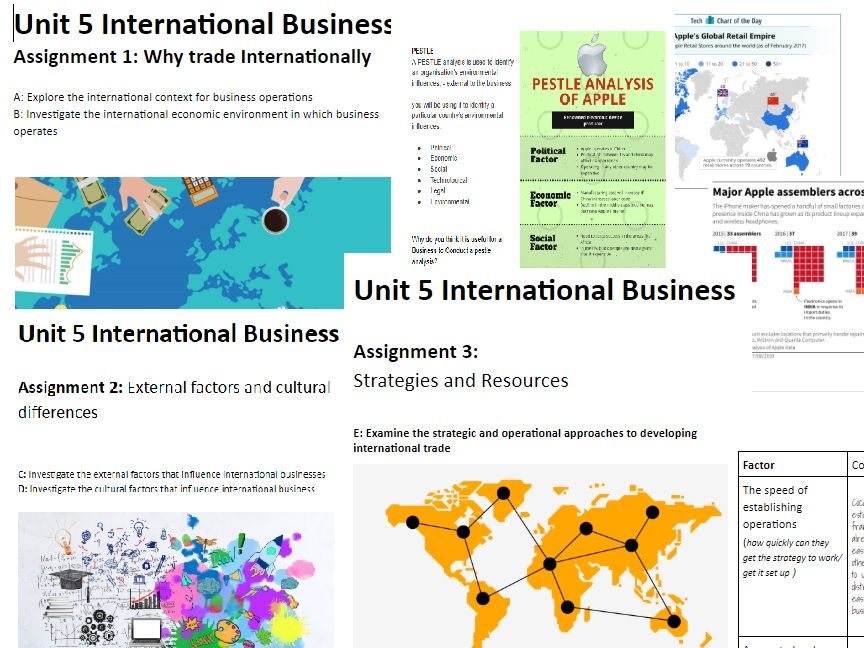Select the 'Social Factor' label in the infographic
864x648 pixels.
point(543,242)
